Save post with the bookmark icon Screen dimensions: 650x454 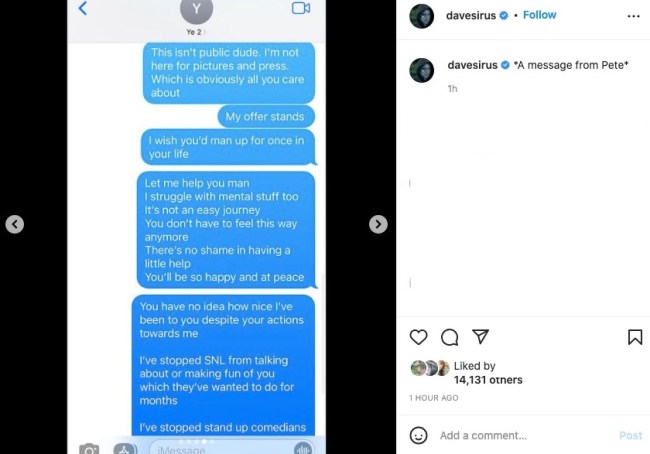(635, 337)
